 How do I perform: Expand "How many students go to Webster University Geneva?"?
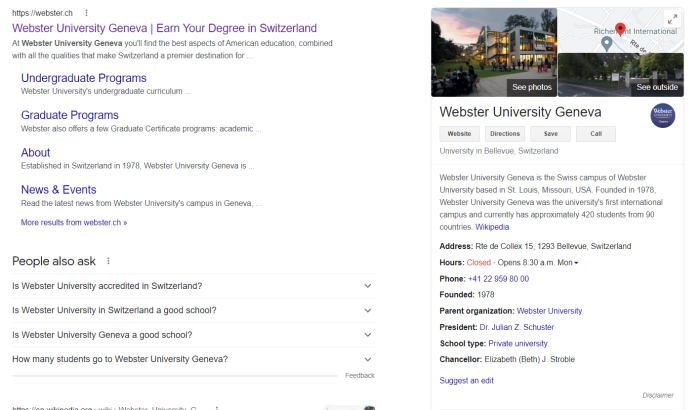[192, 359]
